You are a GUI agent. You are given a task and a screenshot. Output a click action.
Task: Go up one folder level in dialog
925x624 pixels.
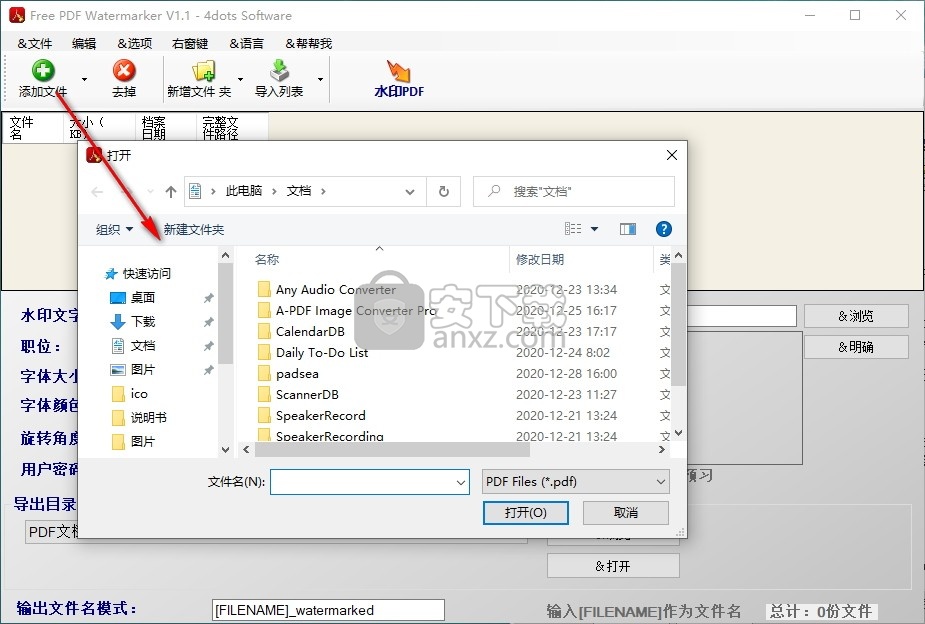click(x=170, y=192)
